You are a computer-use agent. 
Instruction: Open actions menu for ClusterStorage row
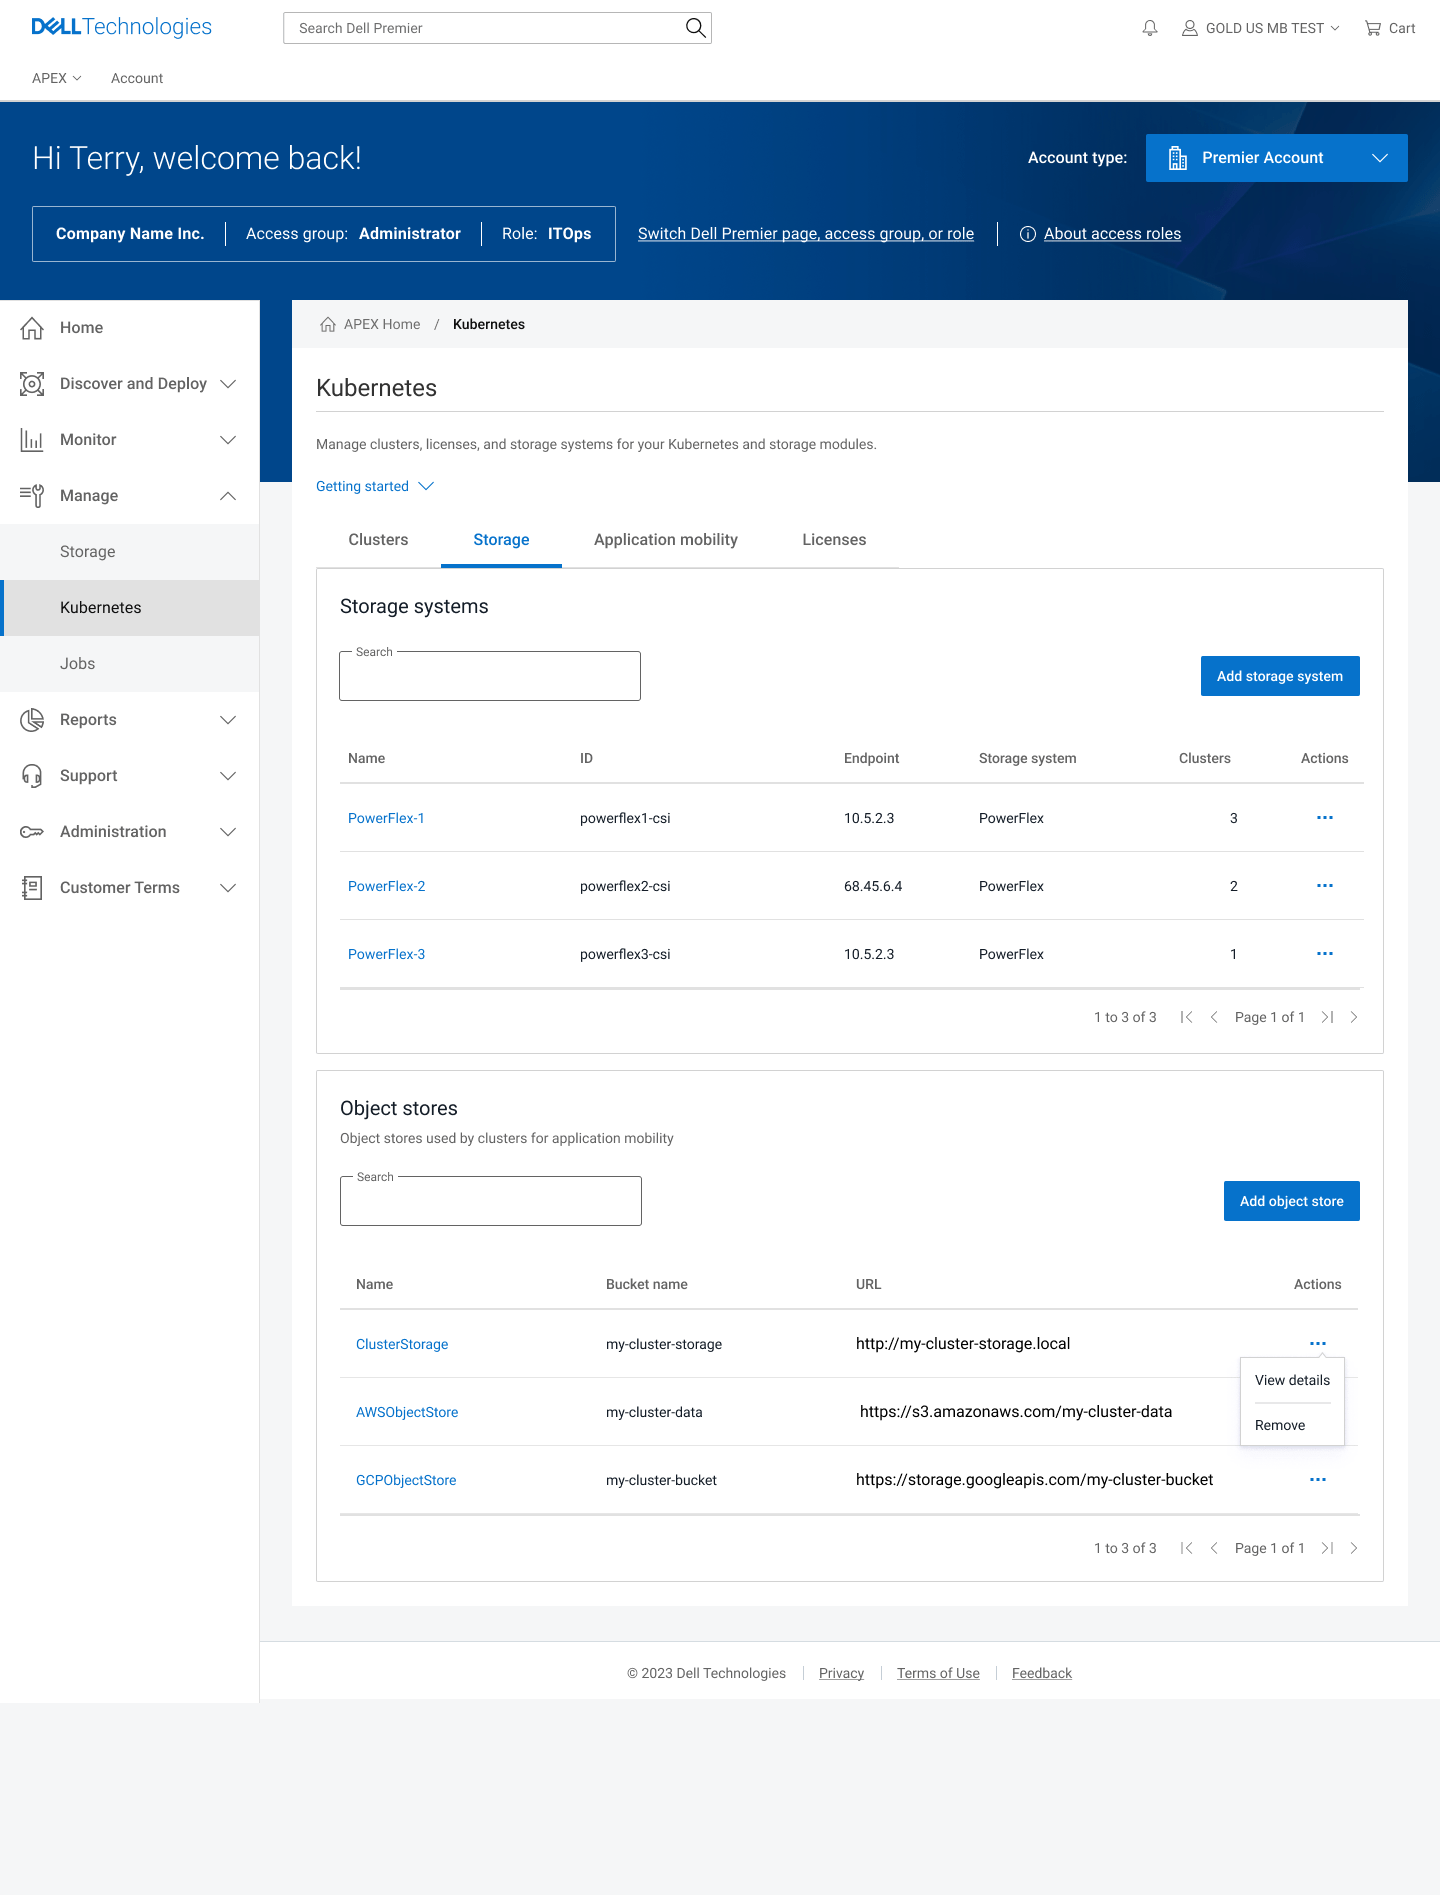(x=1318, y=1344)
